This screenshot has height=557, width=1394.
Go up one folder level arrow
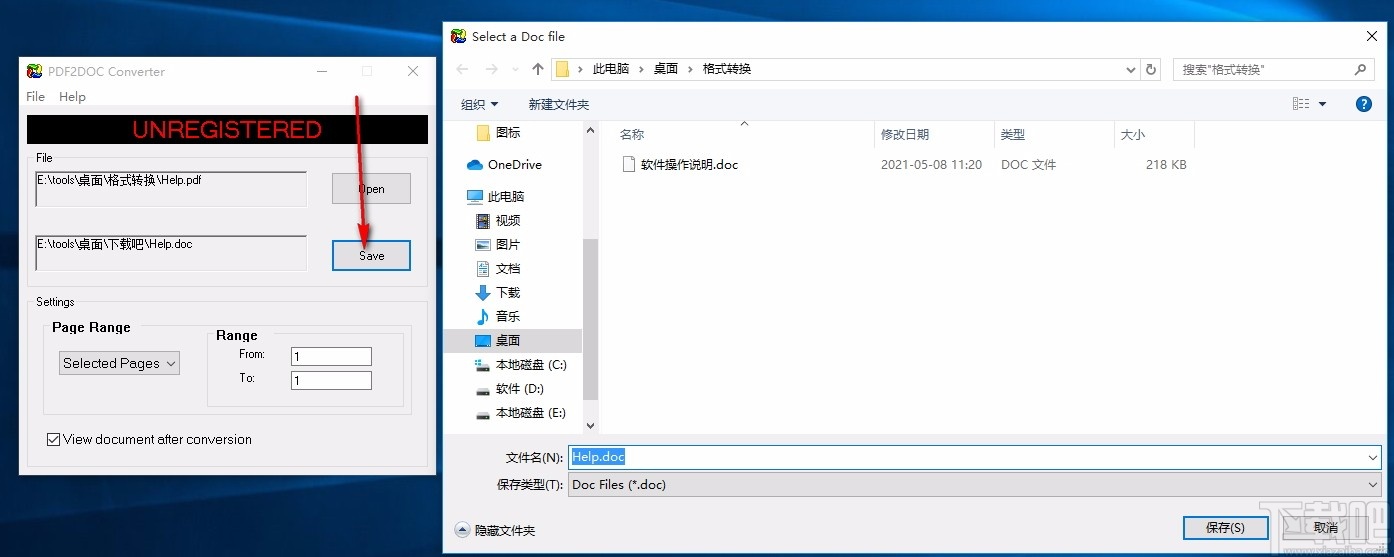tap(538, 69)
